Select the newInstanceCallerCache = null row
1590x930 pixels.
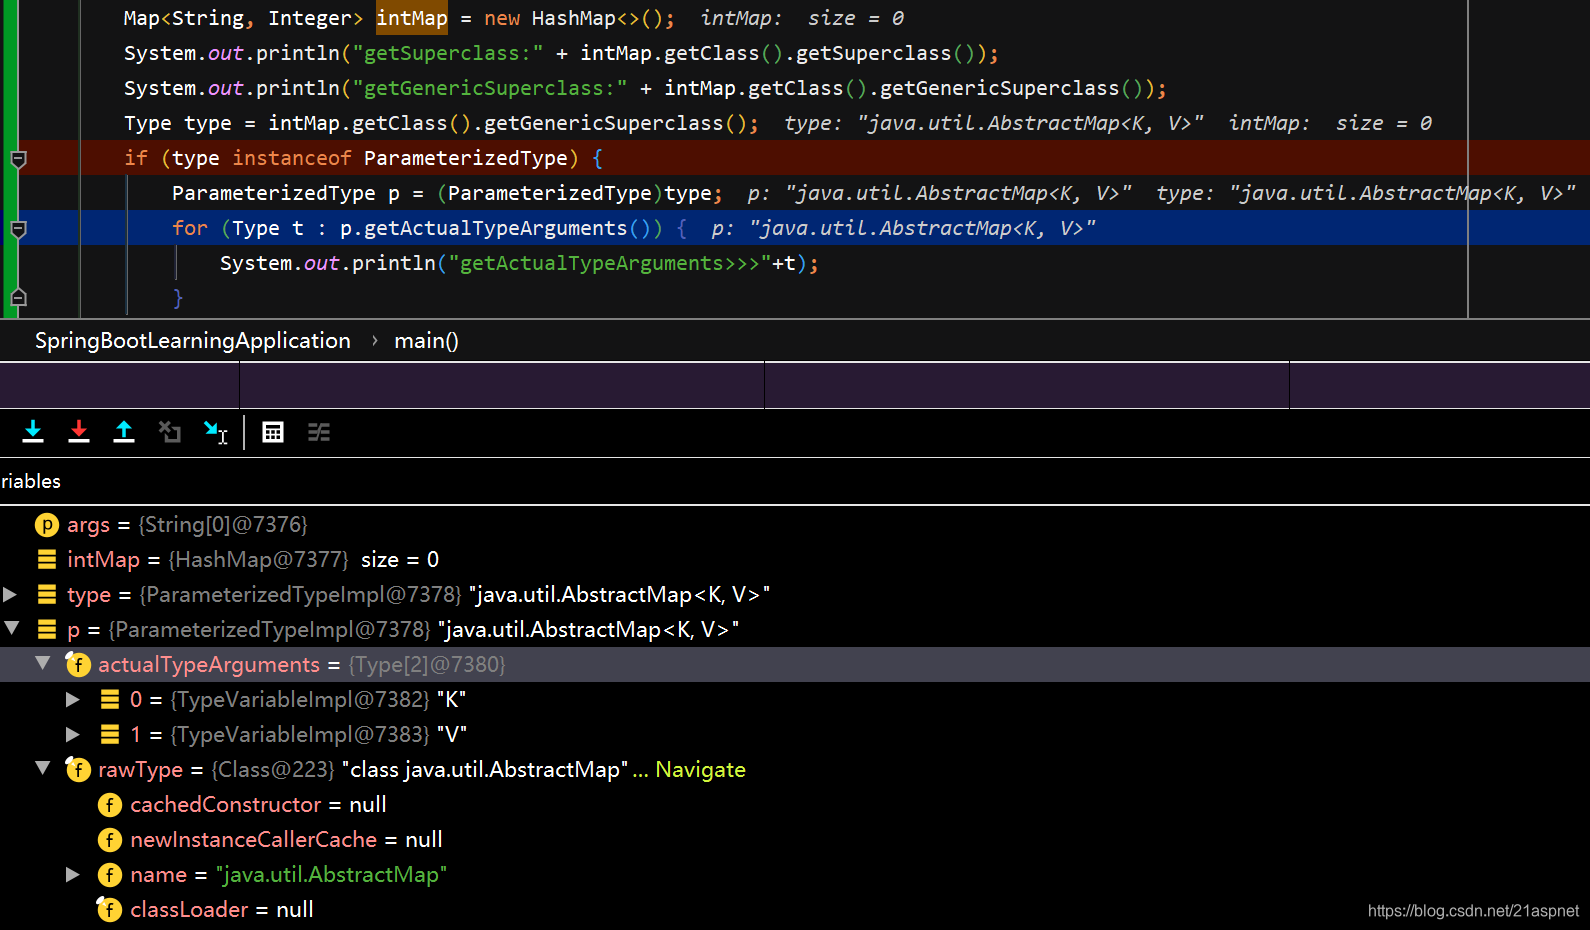795,840
